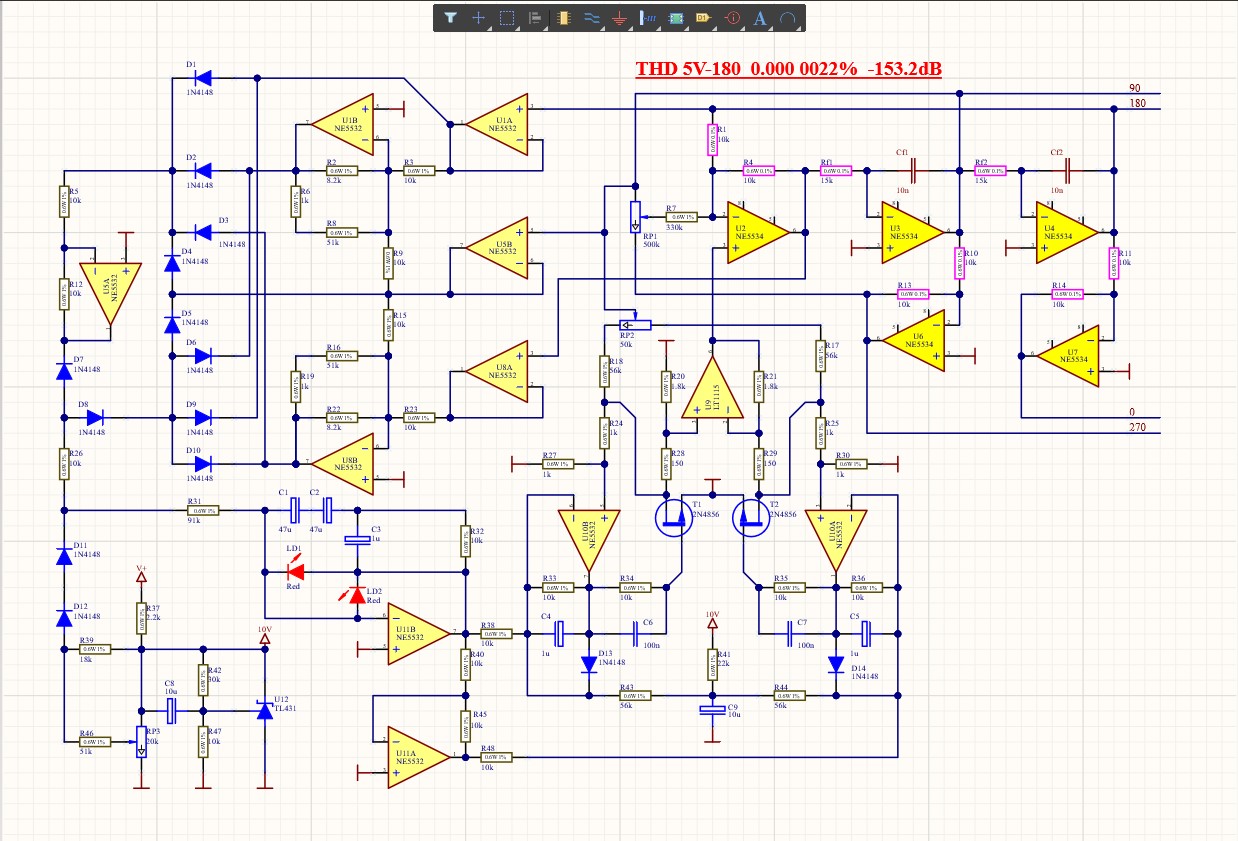Image resolution: width=1238 pixels, height=841 pixels.
Task: Select diode D13 1N4148
Action: [x=589, y=663]
